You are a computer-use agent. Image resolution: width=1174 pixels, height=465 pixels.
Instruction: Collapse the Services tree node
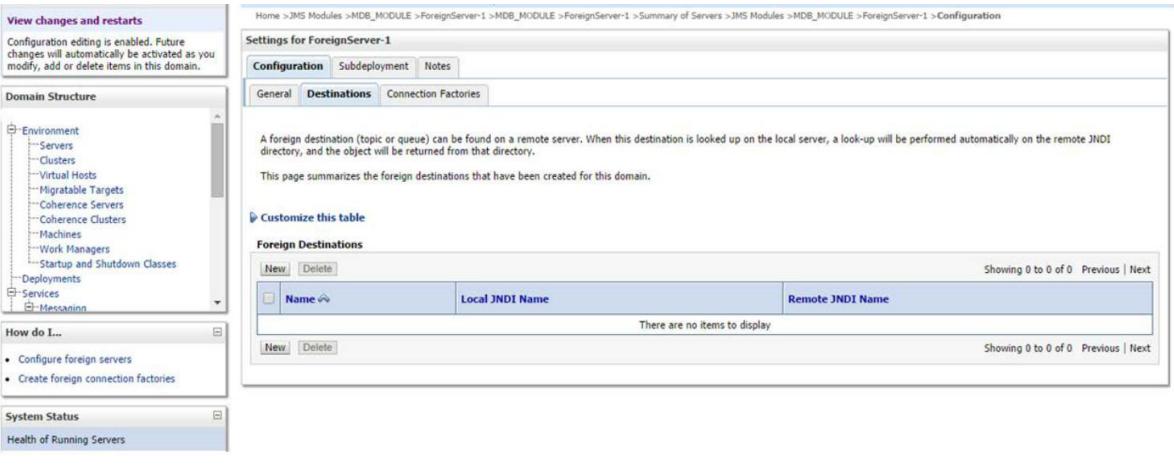point(12,294)
